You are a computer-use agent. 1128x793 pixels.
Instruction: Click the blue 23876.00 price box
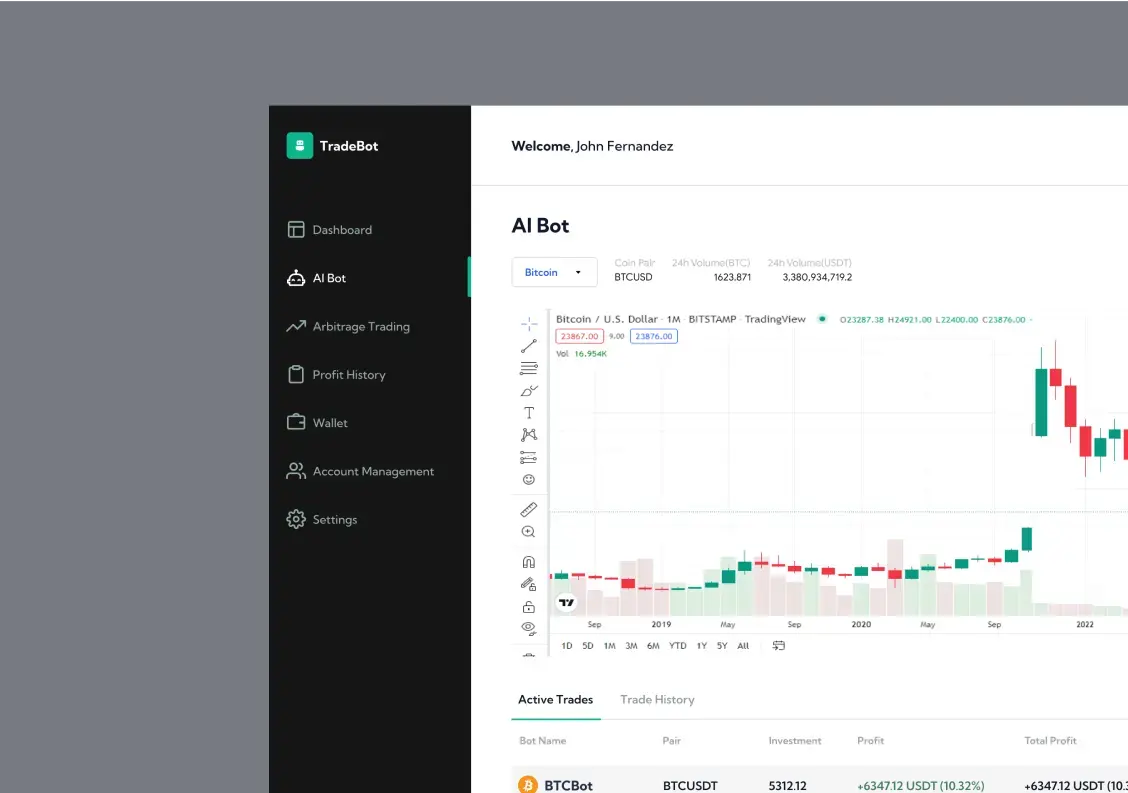[x=654, y=336]
